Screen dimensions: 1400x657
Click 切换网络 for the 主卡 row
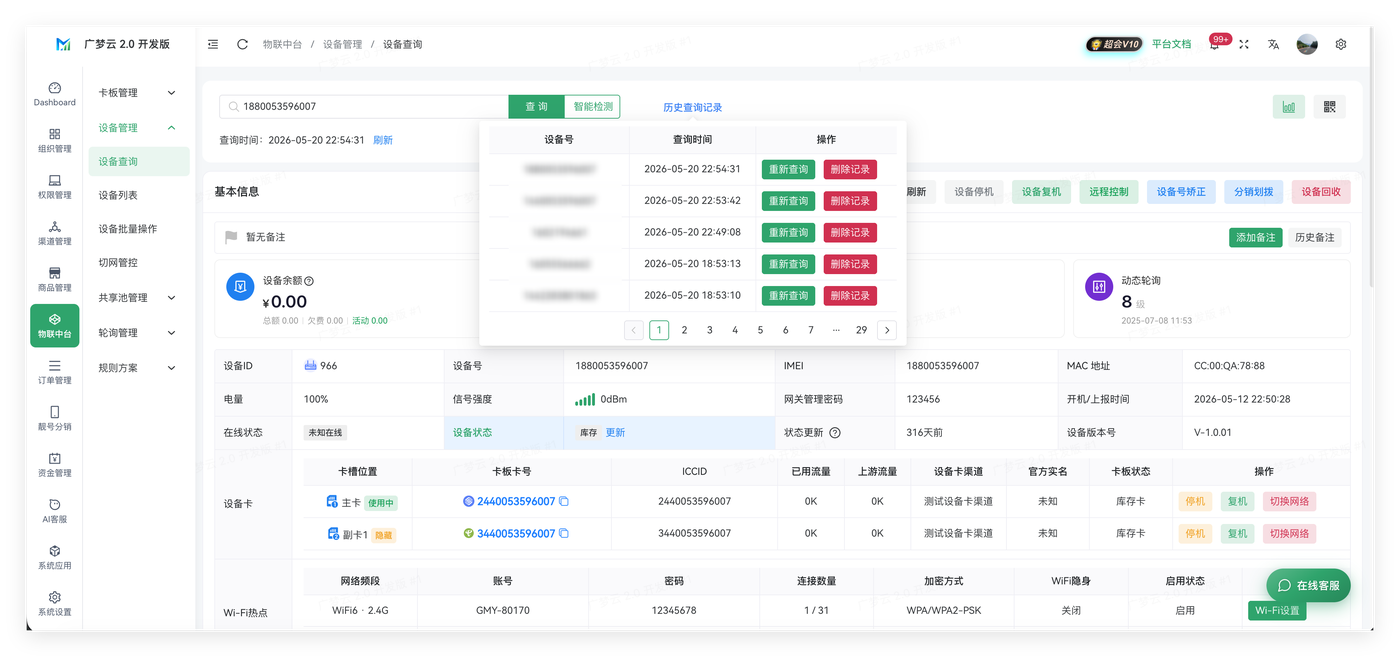pos(1289,501)
